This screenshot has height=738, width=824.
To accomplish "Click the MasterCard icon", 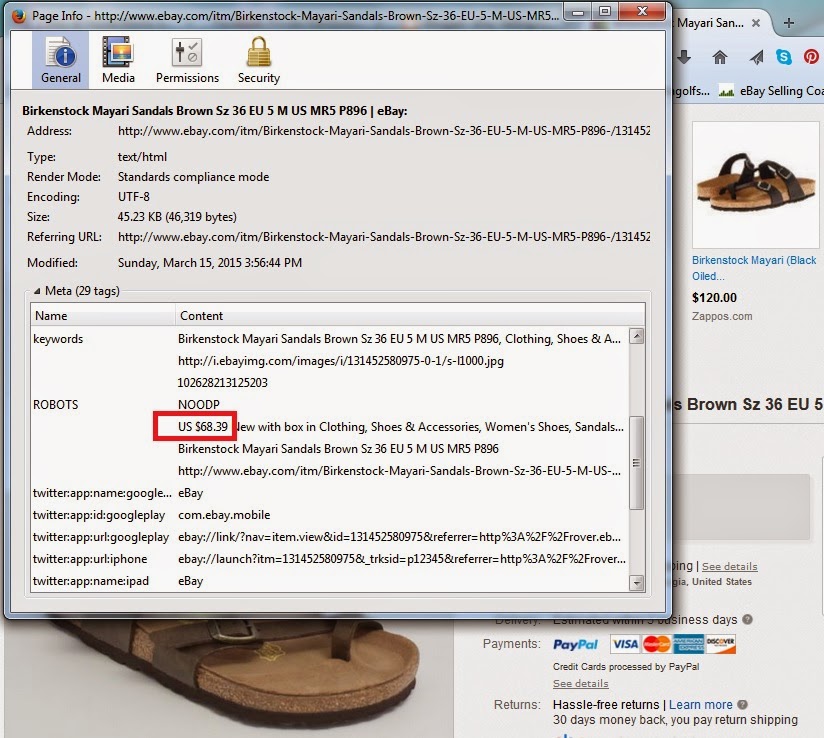I will [657, 644].
